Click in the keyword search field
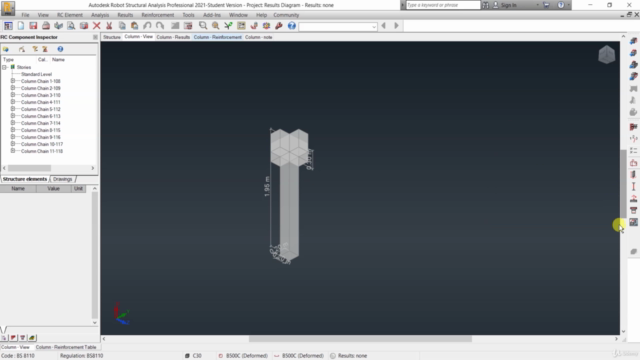 tap(442, 5)
